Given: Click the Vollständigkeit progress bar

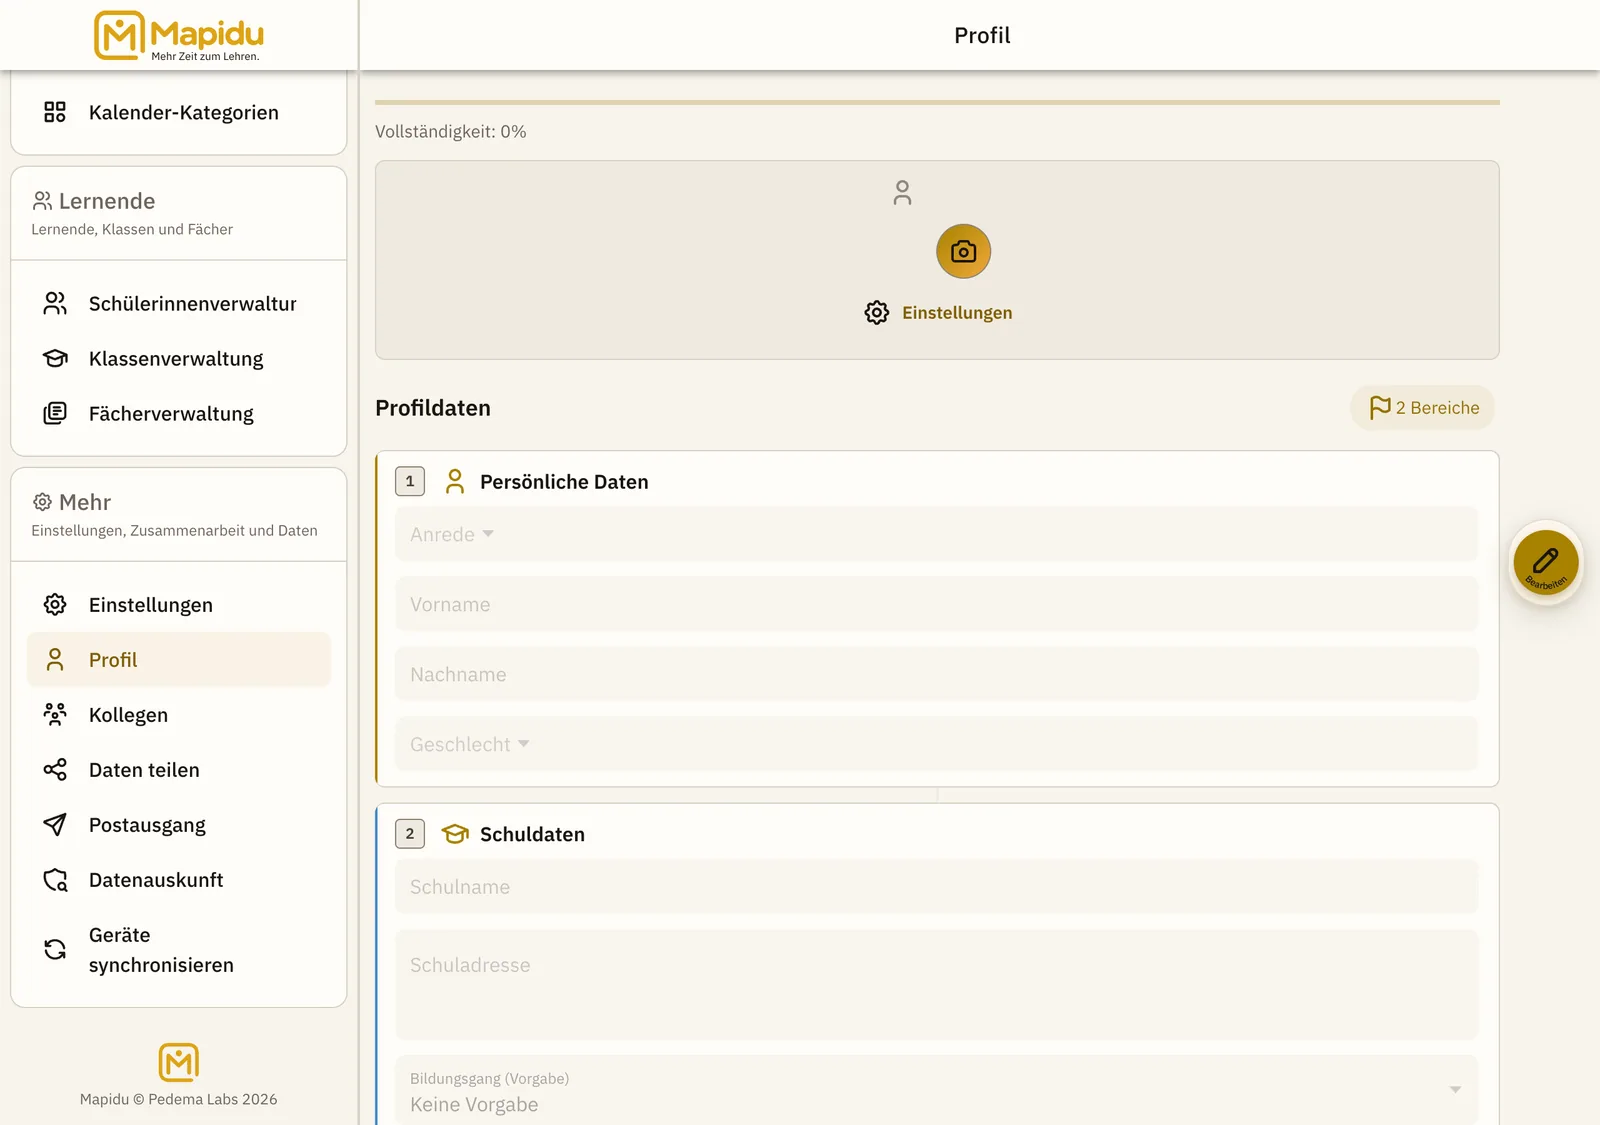Looking at the screenshot, I should (937, 102).
